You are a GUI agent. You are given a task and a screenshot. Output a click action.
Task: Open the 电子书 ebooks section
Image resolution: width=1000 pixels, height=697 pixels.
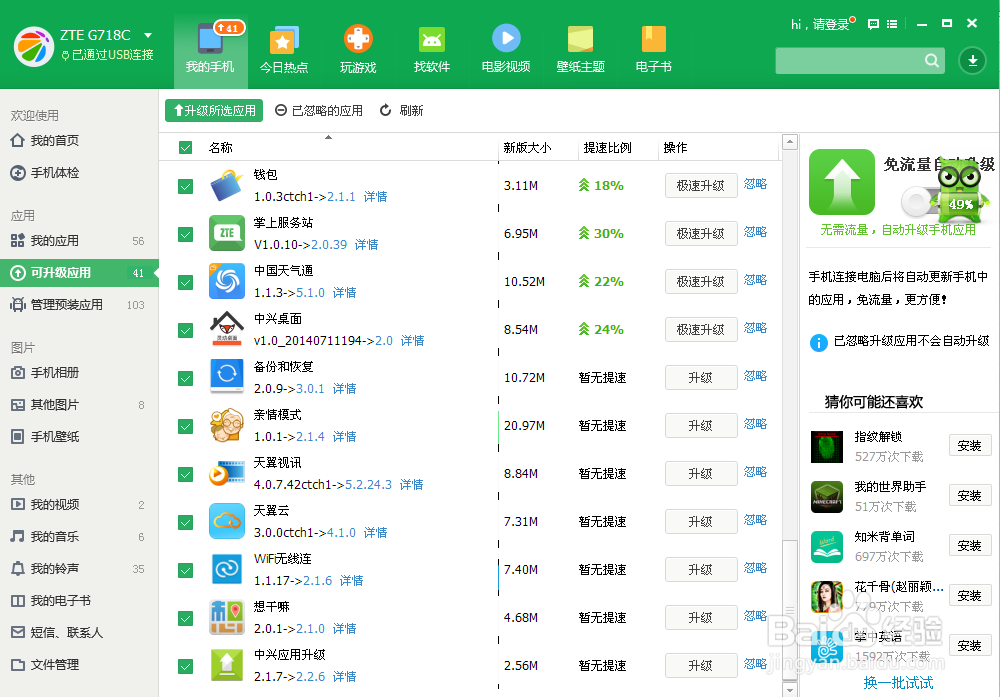(x=652, y=48)
